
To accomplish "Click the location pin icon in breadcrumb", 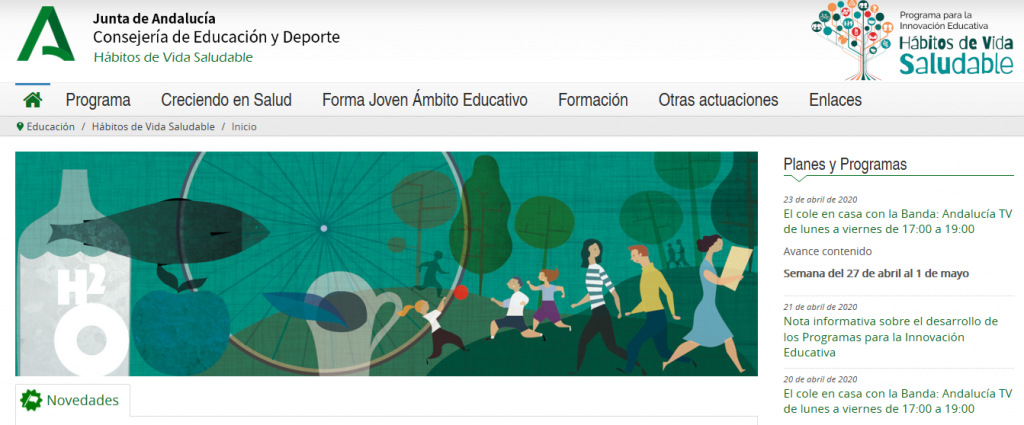I will [20, 127].
